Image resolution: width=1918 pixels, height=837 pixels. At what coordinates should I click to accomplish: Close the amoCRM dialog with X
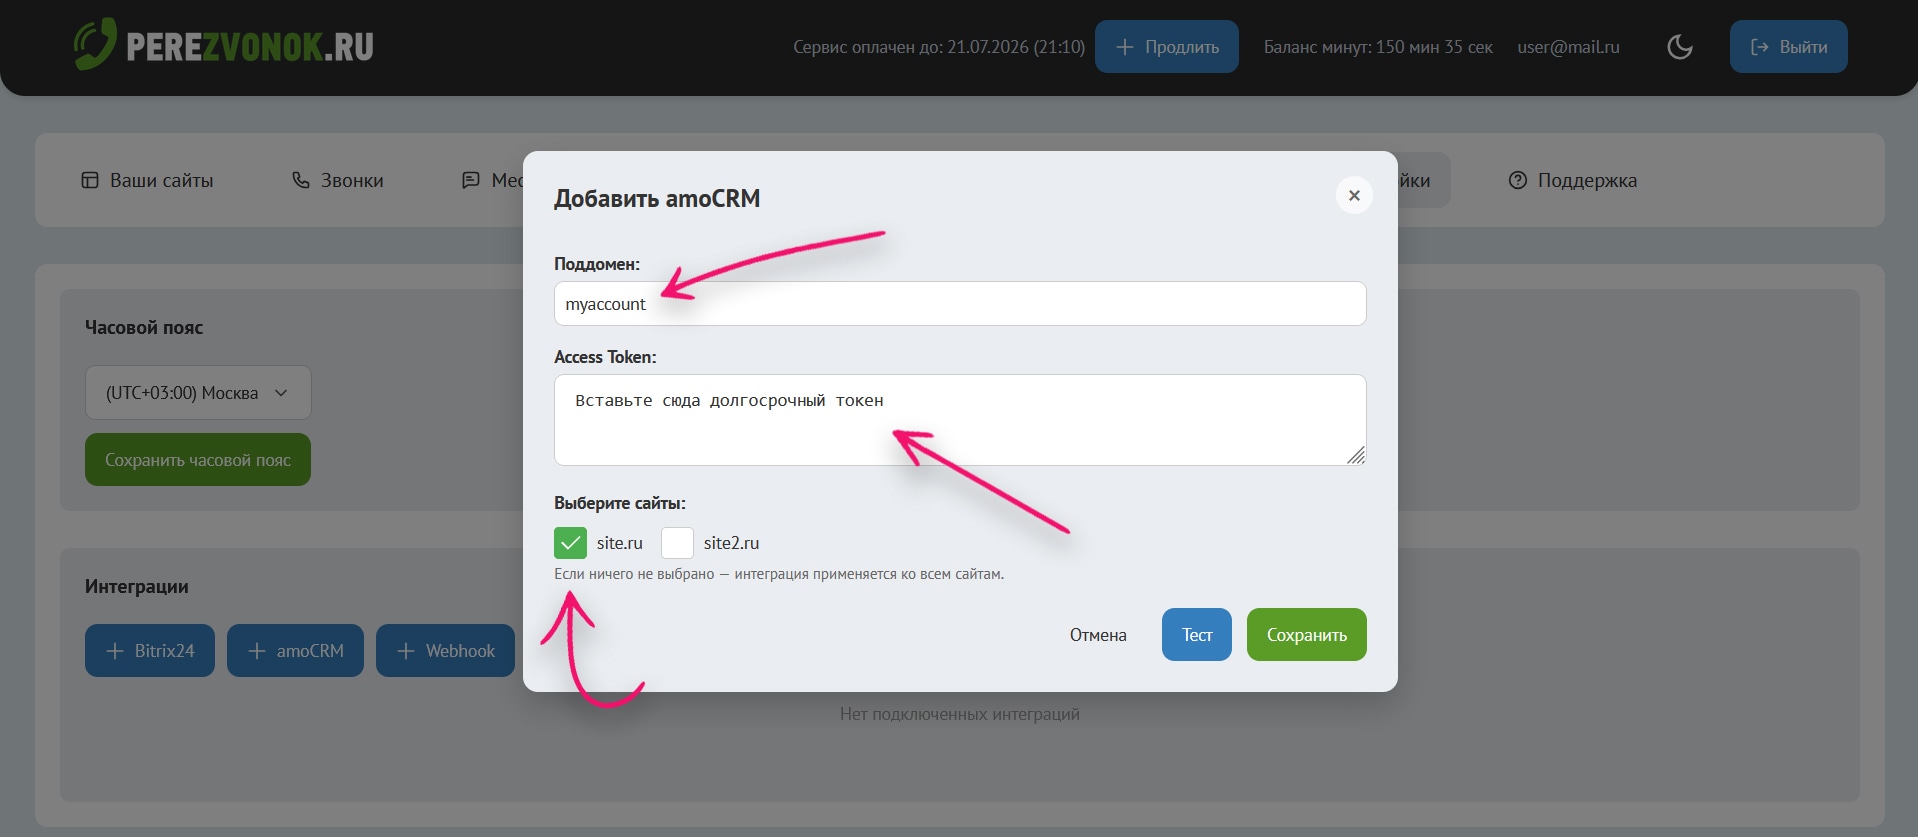click(1354, 195)
